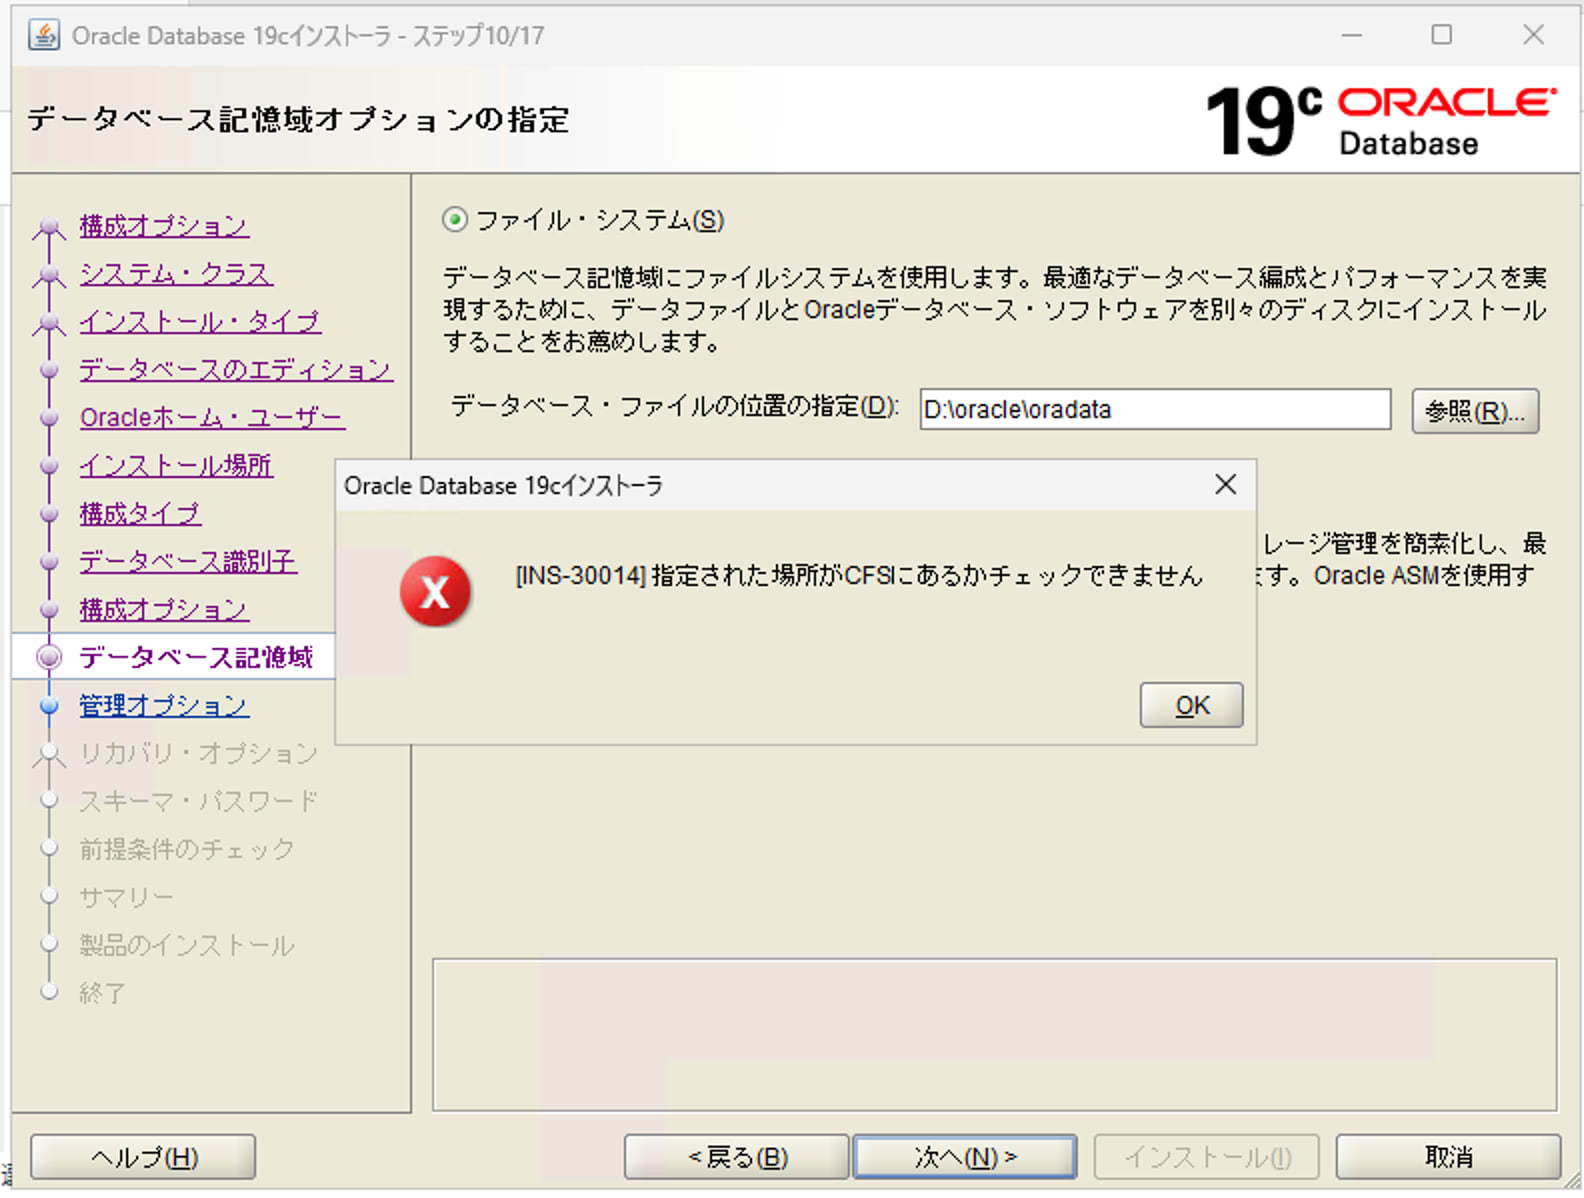Select the ファイル・システム(S) radio button

click(x=455, y=220)
